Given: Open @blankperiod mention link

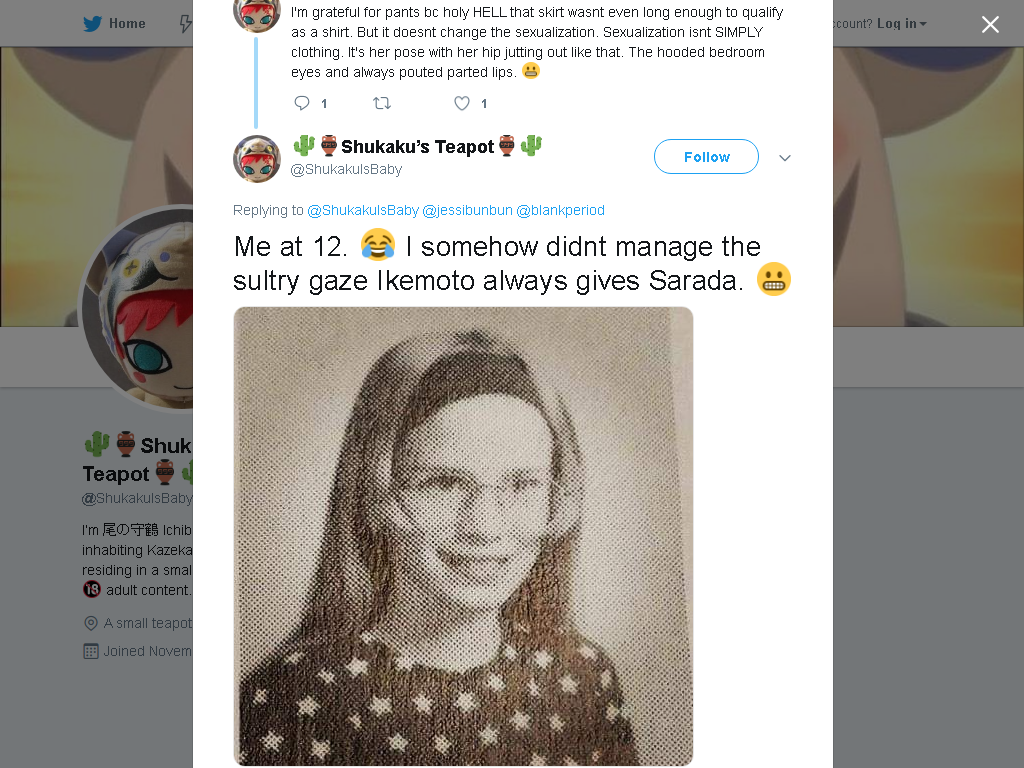Looking at the screenshot, I should tap(560, 210).
